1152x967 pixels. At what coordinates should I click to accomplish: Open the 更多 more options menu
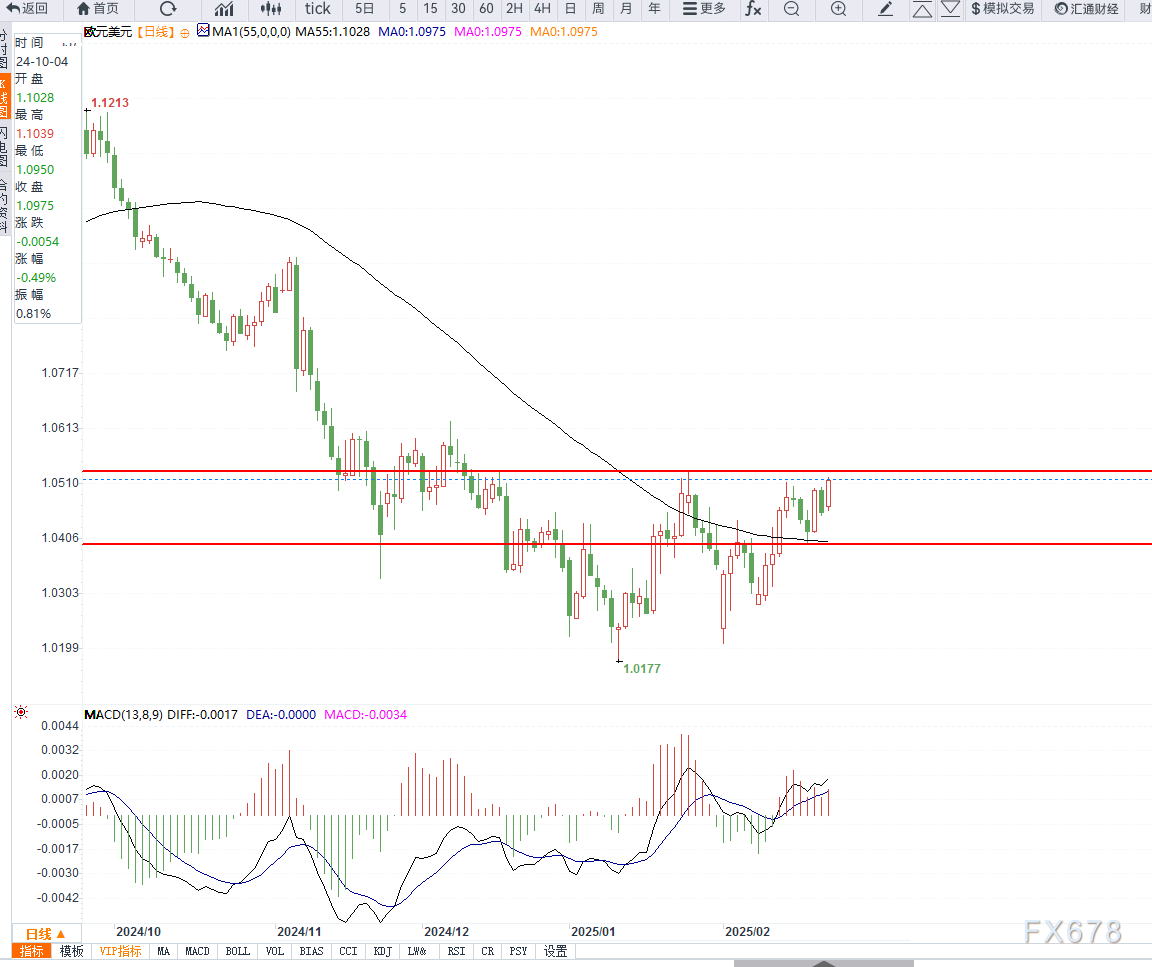pyautogui.click(x=703, y=9)
